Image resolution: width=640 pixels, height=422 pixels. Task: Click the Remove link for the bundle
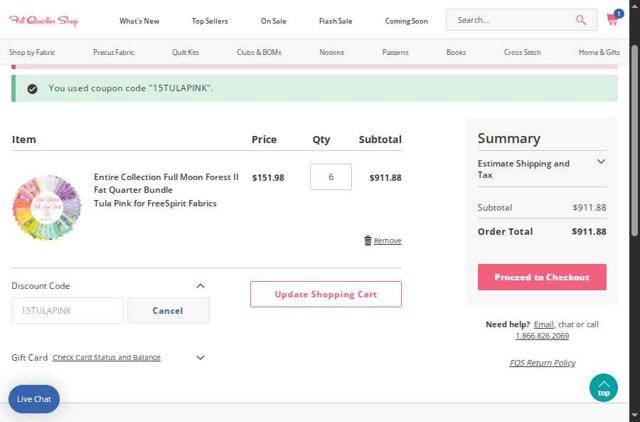387,241
